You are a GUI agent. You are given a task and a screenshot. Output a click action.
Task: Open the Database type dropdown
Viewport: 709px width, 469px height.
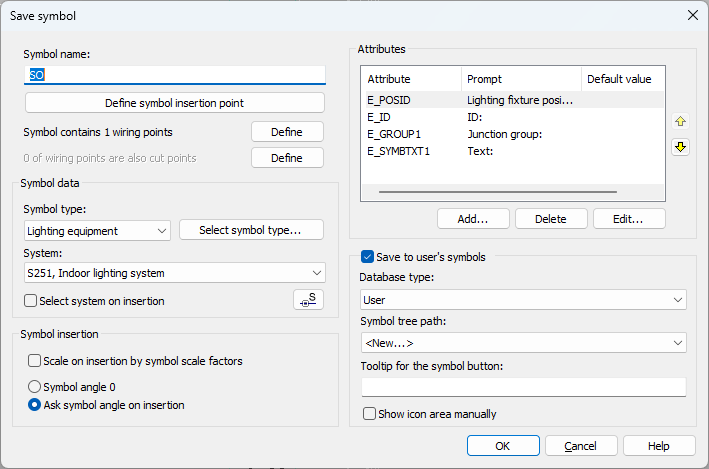tap(523, 299)
